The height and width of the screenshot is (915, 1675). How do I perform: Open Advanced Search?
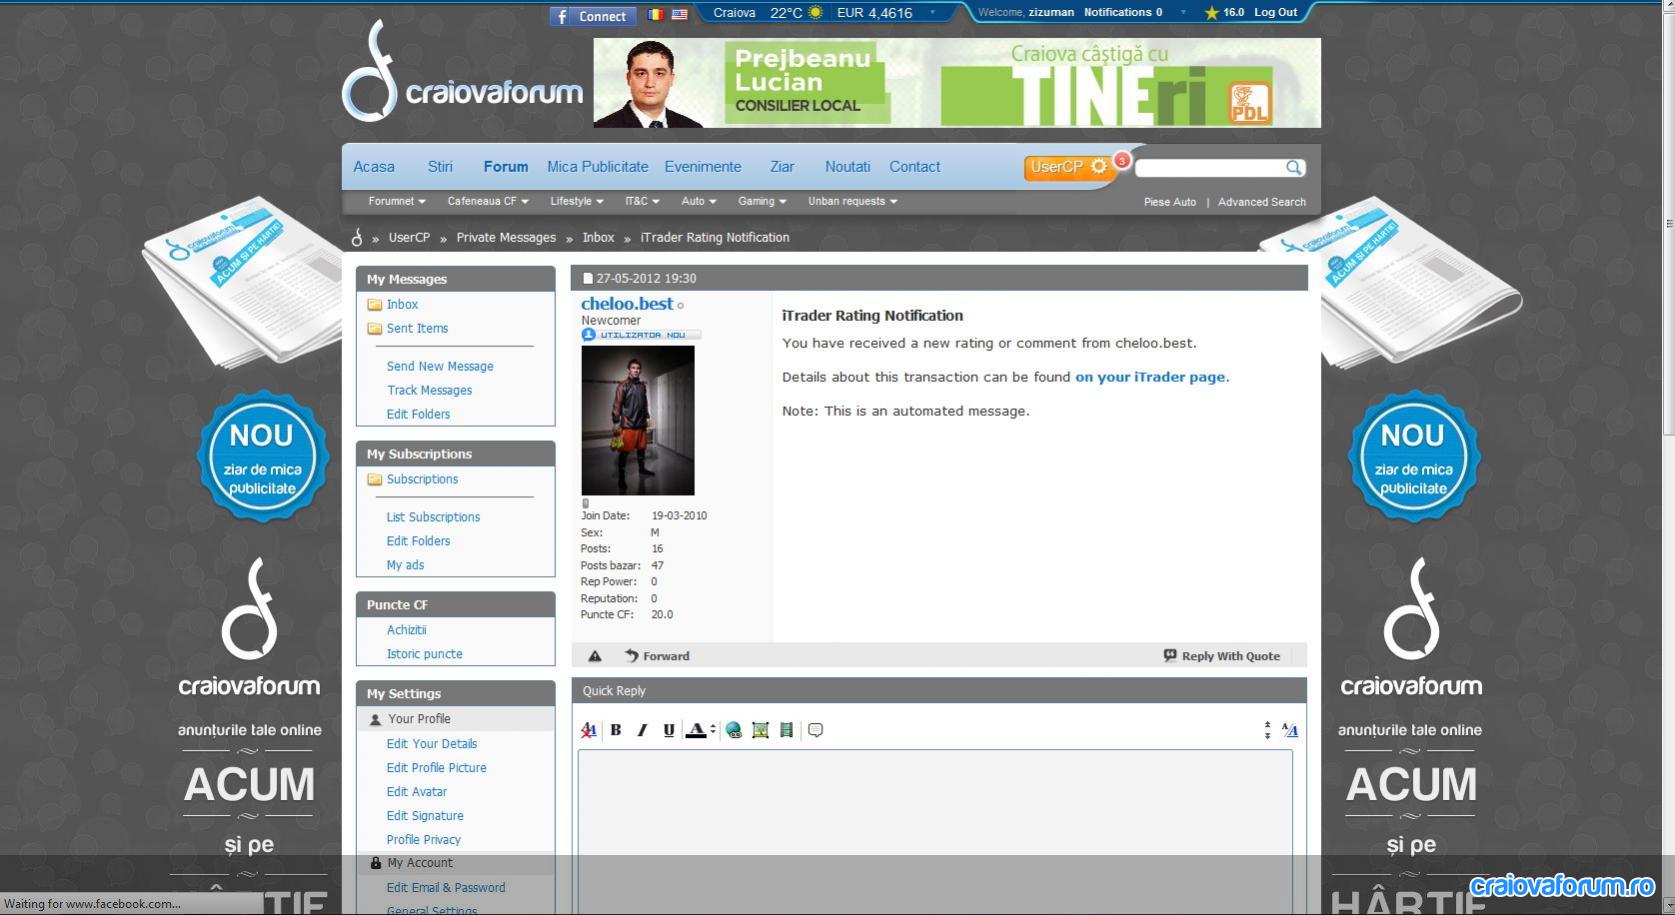coord(1262,202)
